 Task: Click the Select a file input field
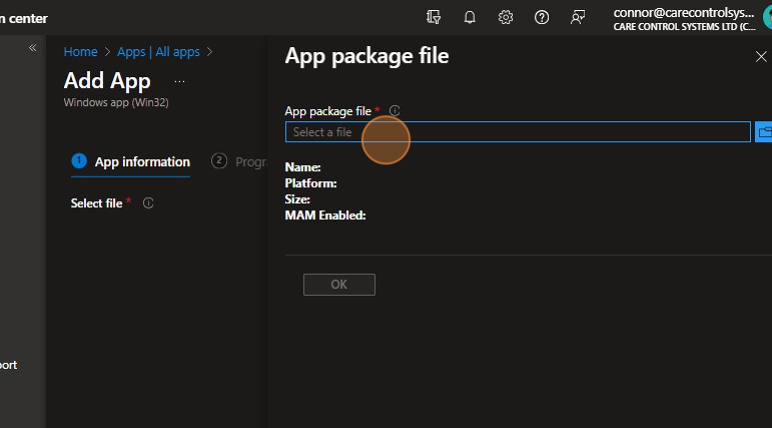[517, 132]
